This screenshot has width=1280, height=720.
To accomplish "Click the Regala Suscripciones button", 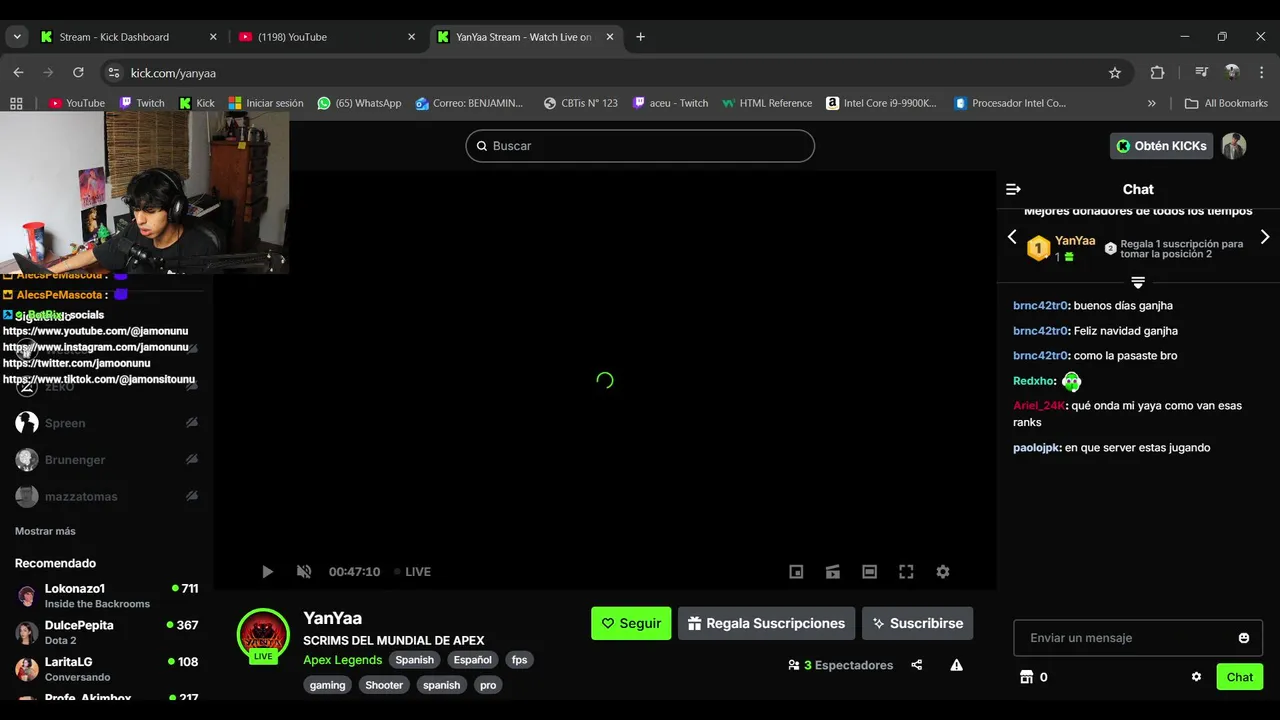I will (766, 623).
